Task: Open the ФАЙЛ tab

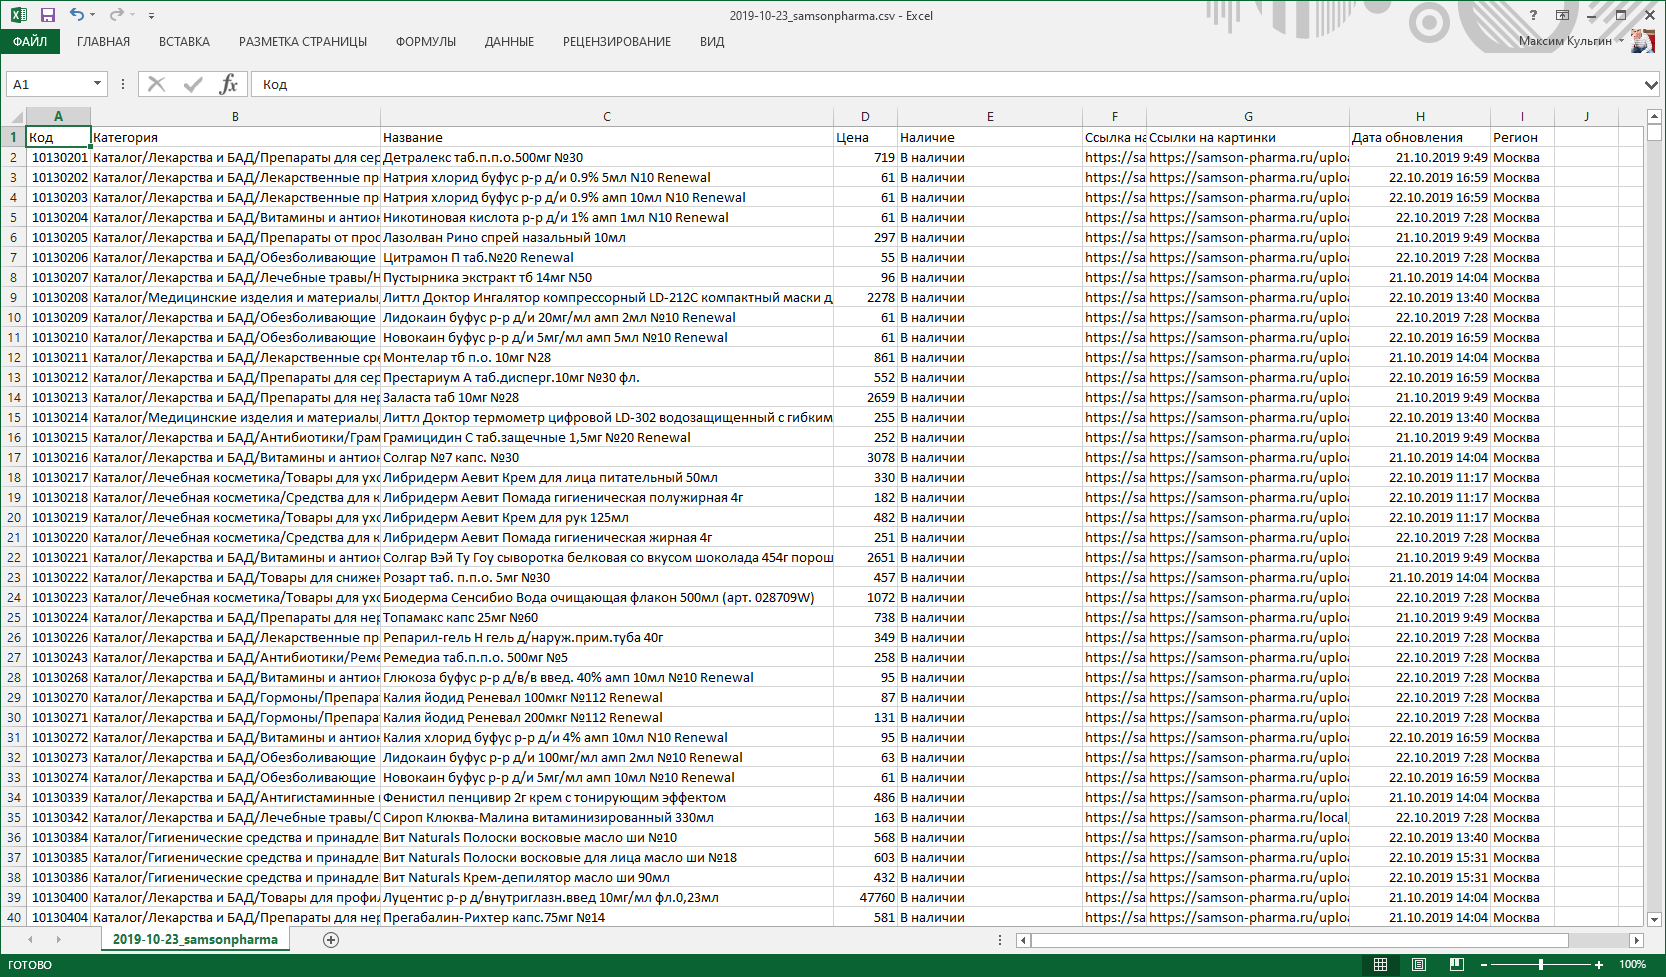Action: click(x=30, y=41)
